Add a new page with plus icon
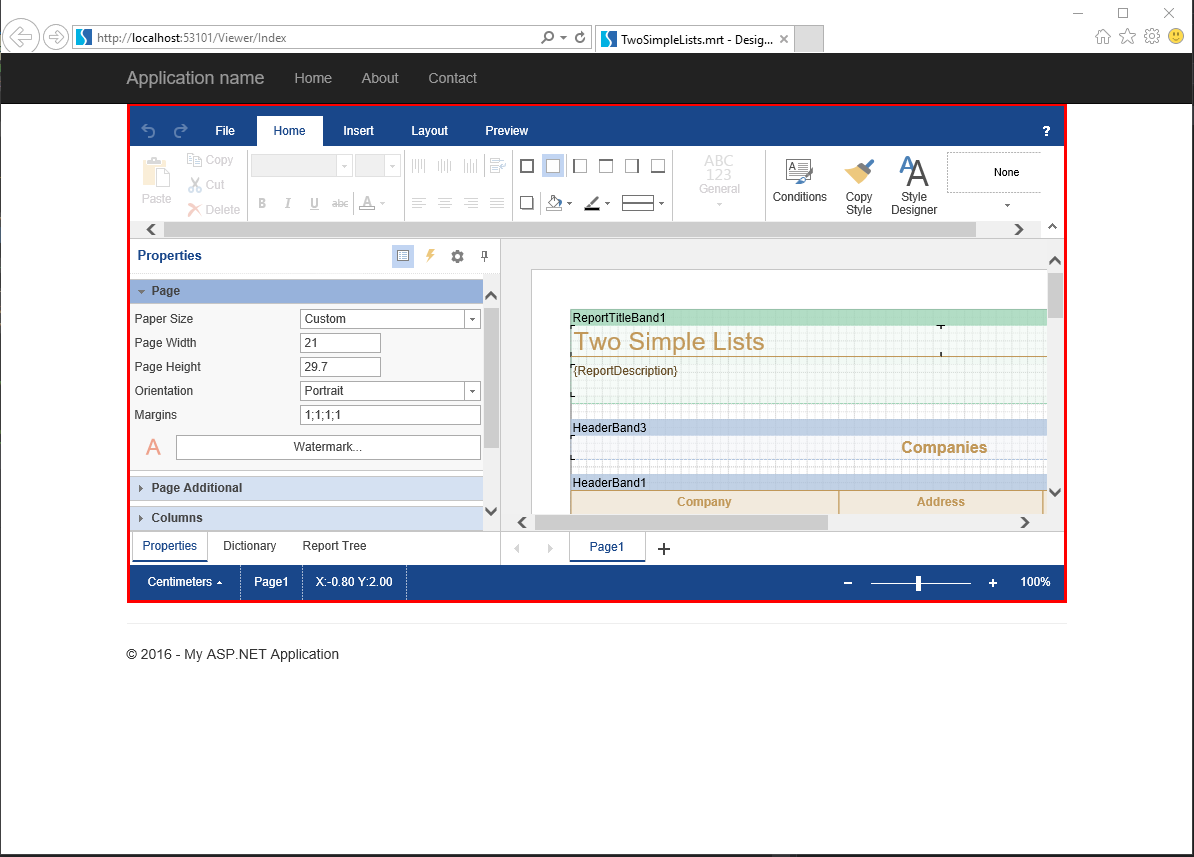Image resolution: width=1194 pixels, height=857 pixels. pyautogui.click(x=664, y=548)
